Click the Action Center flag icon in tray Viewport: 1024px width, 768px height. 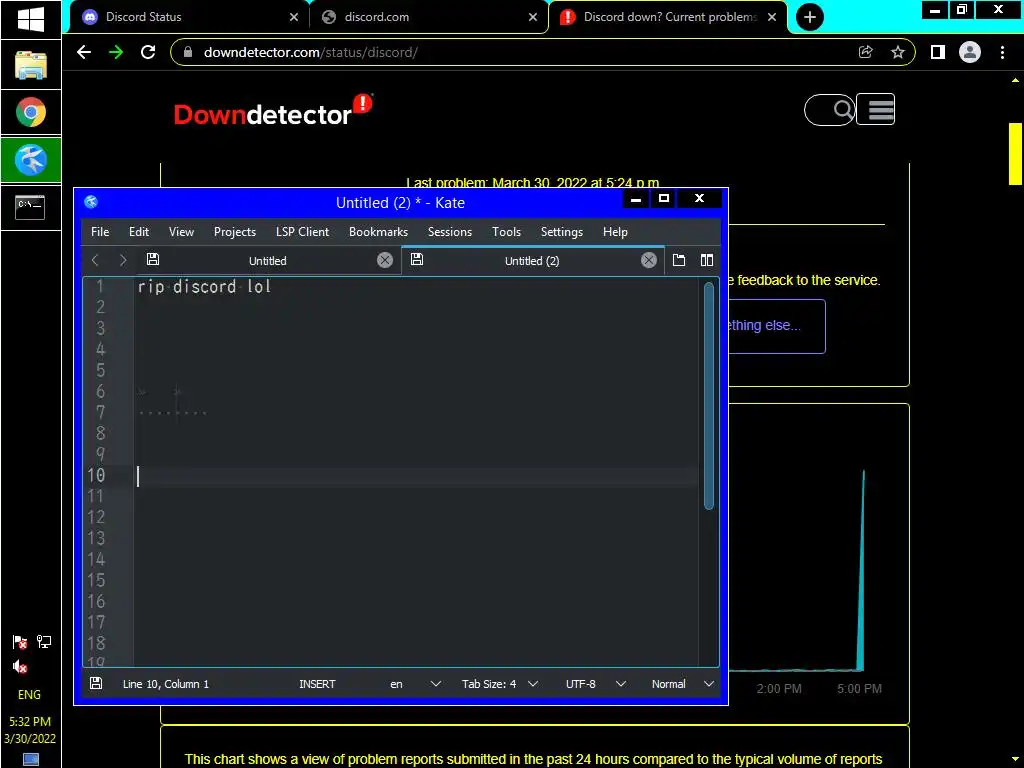(20, 642)
